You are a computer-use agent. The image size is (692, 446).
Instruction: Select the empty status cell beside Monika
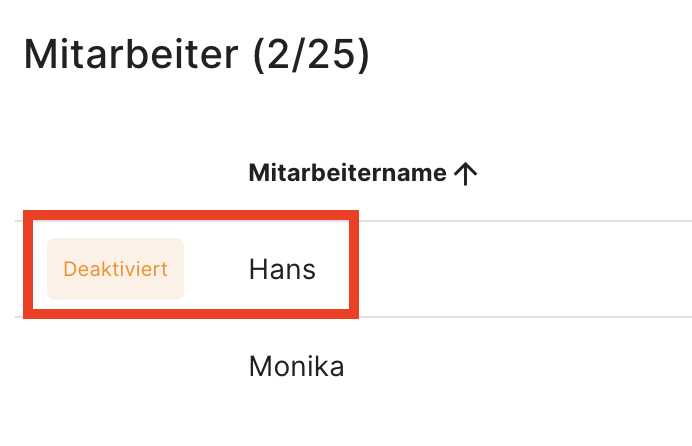click(115, 367)
